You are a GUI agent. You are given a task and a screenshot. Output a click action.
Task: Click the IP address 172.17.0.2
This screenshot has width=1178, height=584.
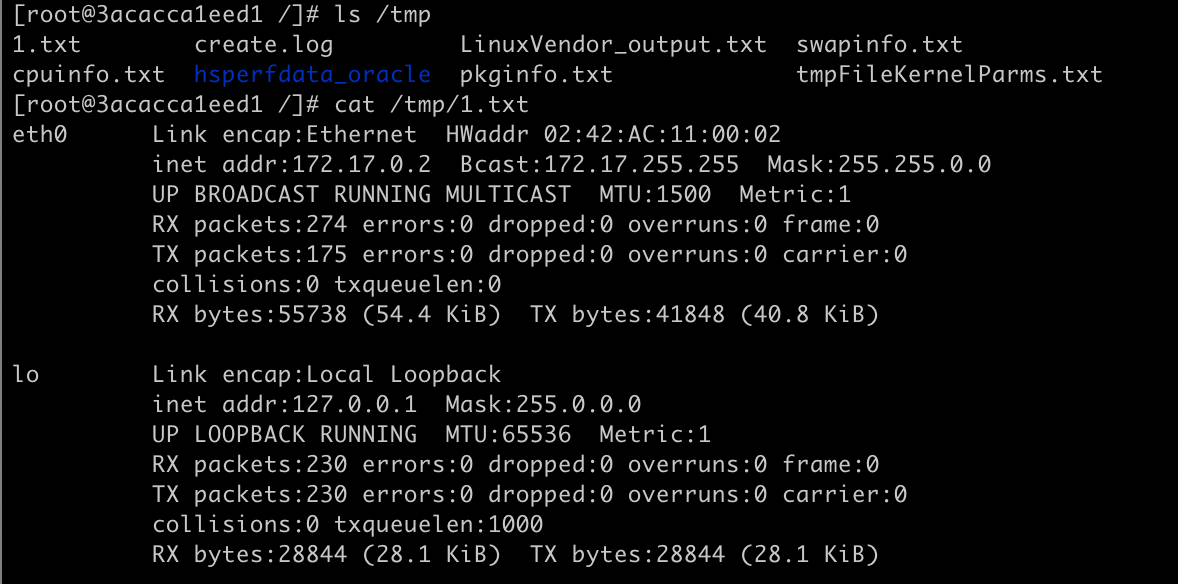click(375, 165)
